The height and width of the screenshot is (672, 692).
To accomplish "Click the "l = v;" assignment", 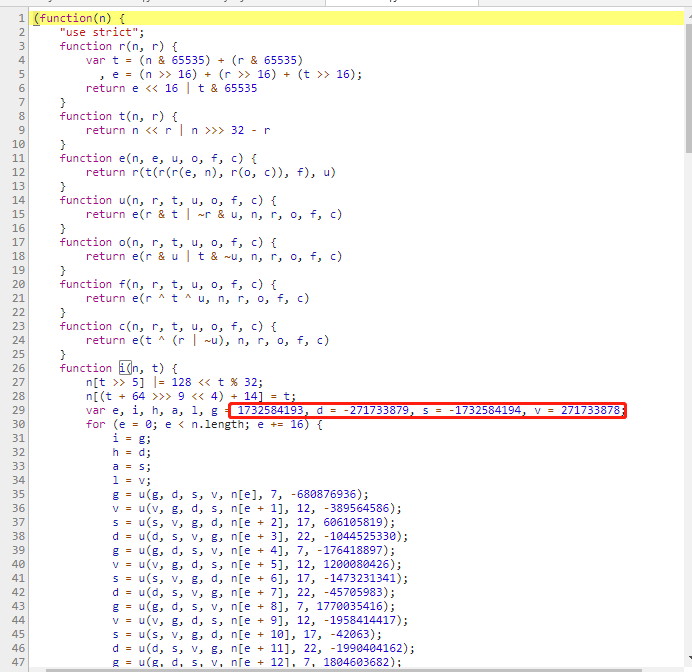I will pos(132,480).
